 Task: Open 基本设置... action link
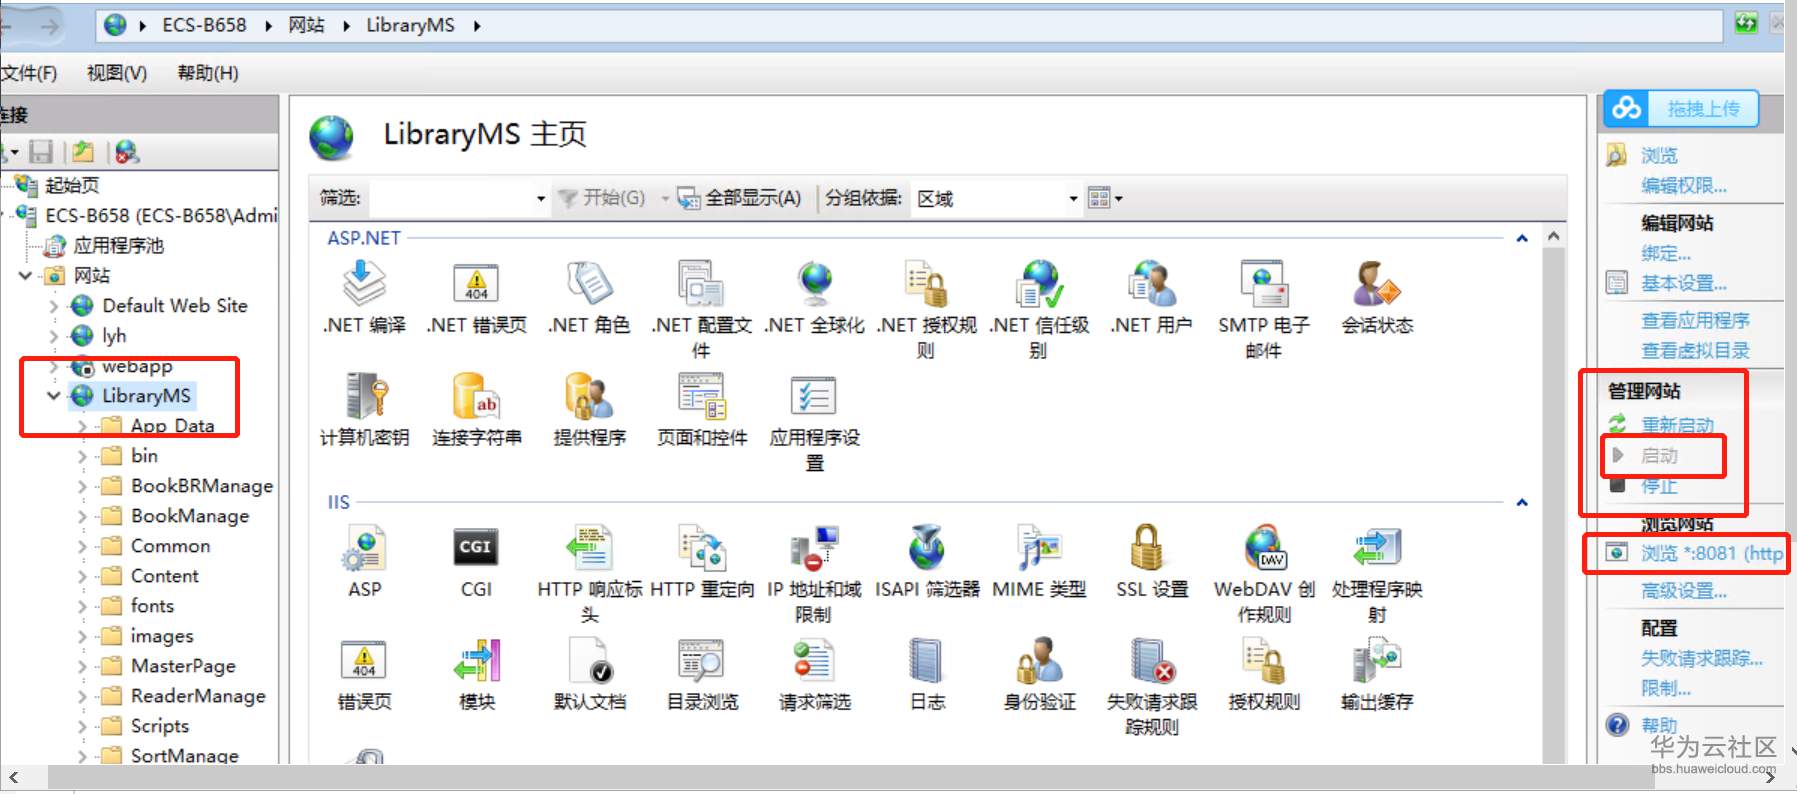pos(1684,283)
